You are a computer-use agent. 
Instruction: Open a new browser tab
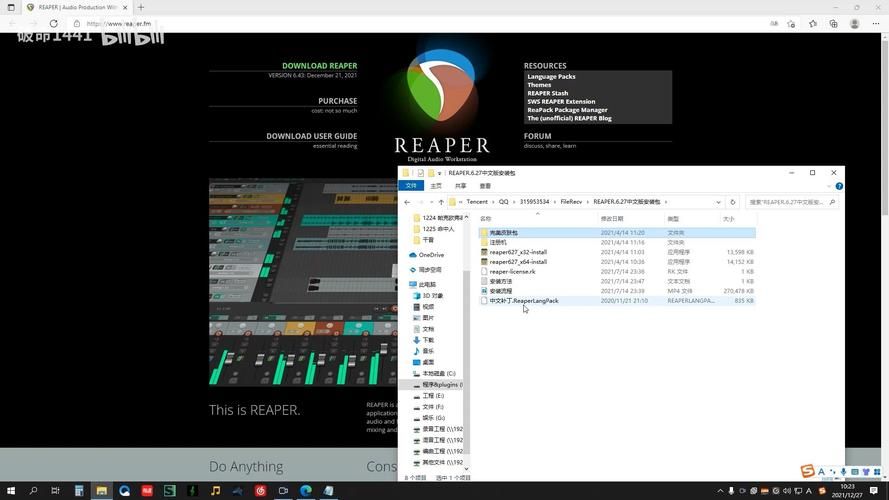click(141, 7)
